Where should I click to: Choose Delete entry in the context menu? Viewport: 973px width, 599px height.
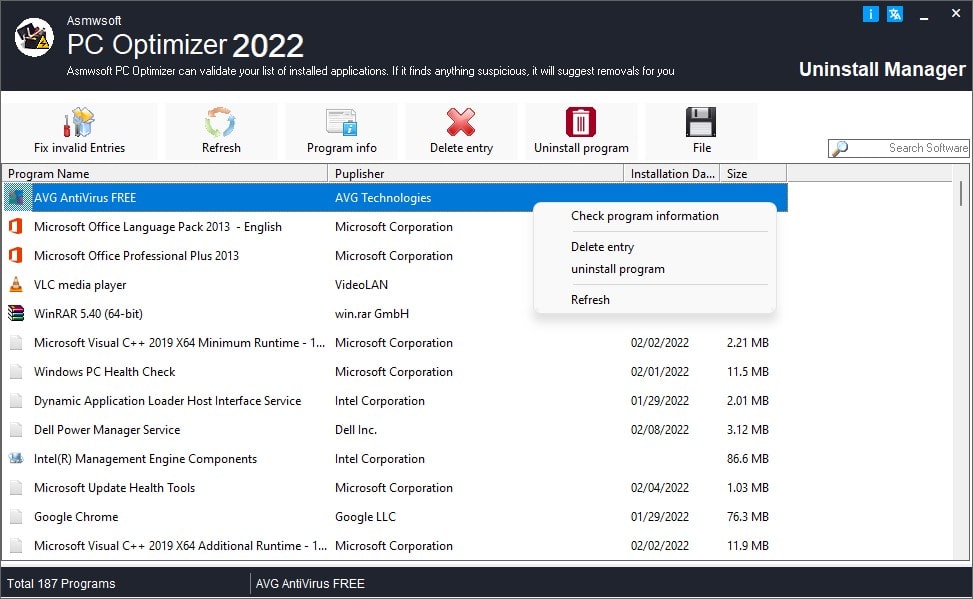click(x=603, y=247)
